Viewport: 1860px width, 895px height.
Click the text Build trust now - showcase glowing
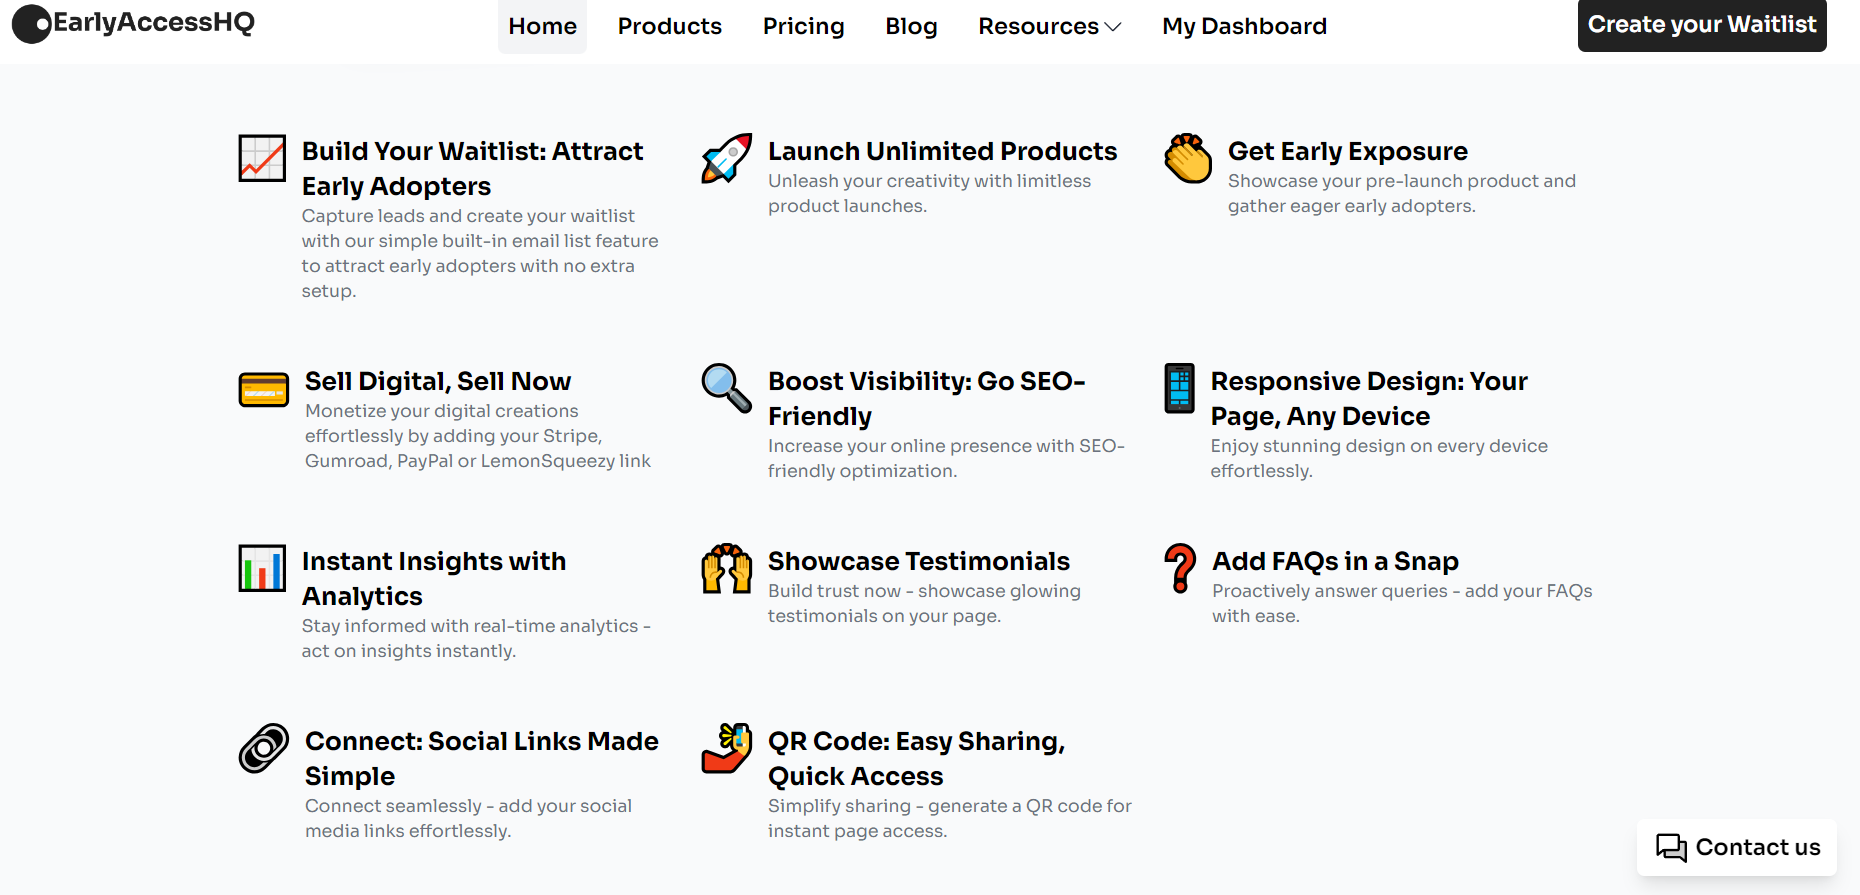pyautogui.click(x=924, y=591)
